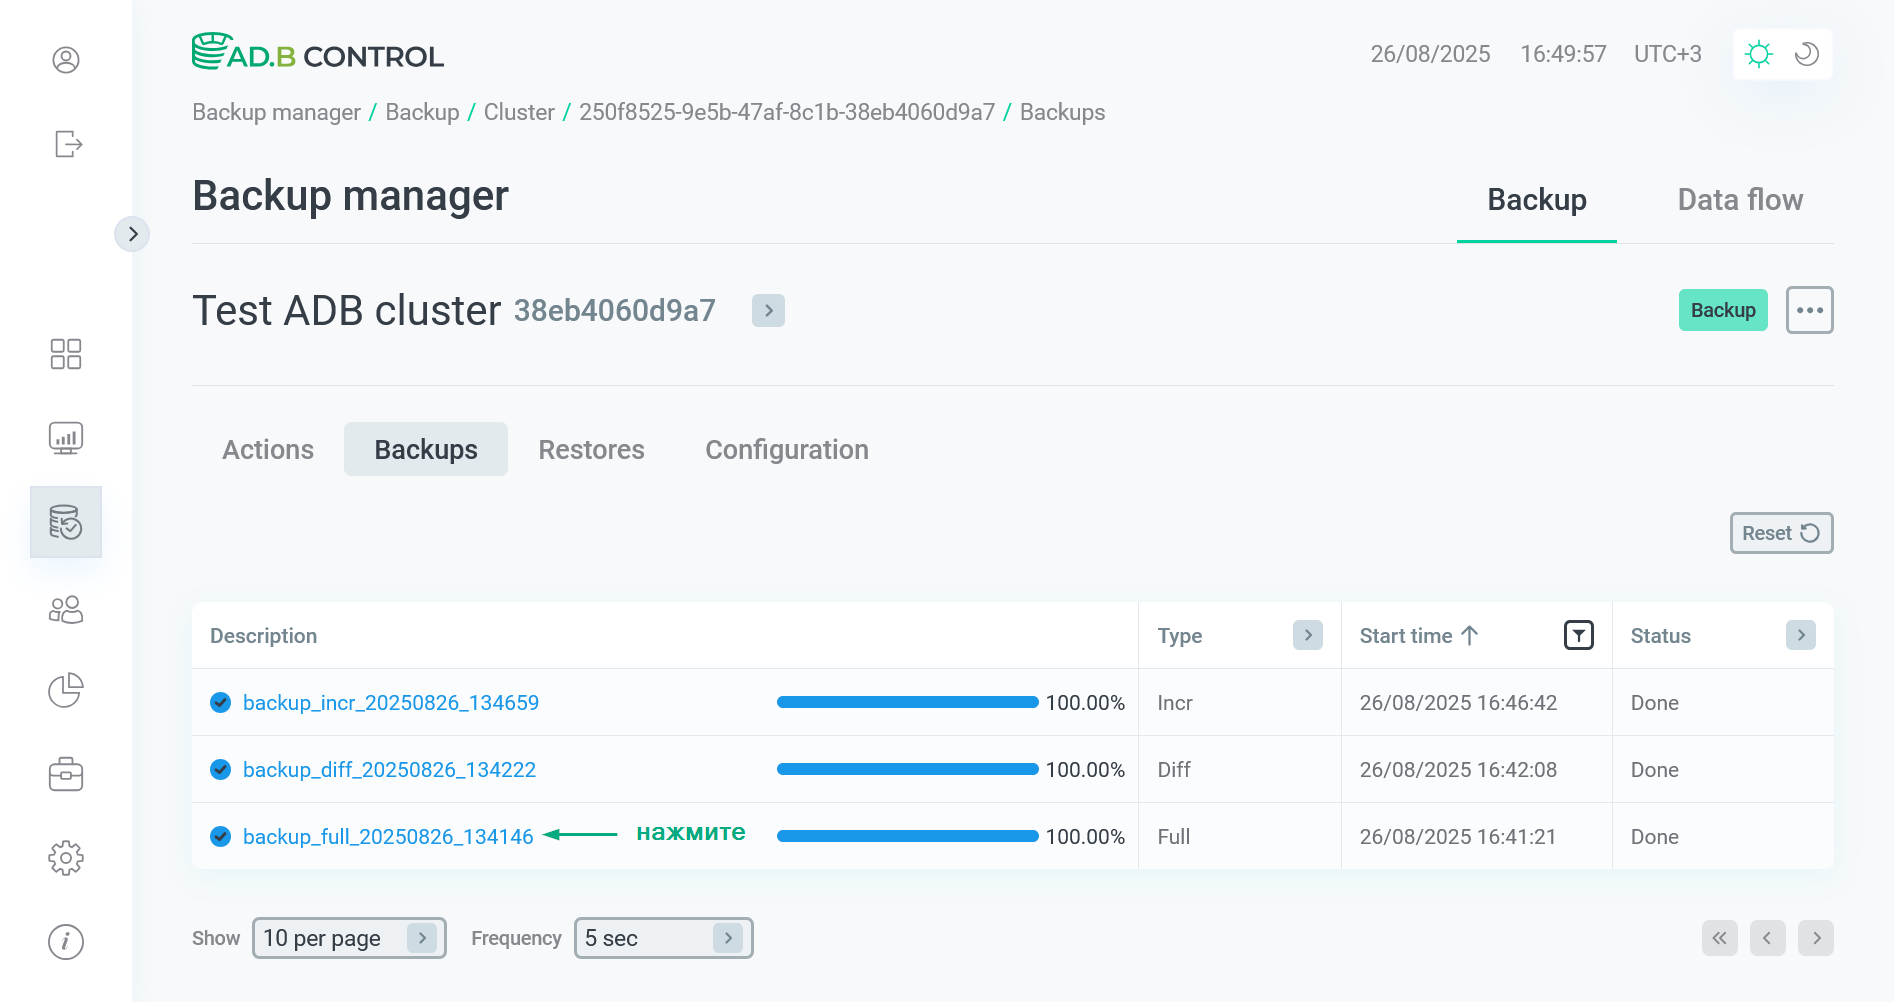Click the backup_incr progress bar
The width and height of the screenshot is (1894, 1002).
[907, 703]
